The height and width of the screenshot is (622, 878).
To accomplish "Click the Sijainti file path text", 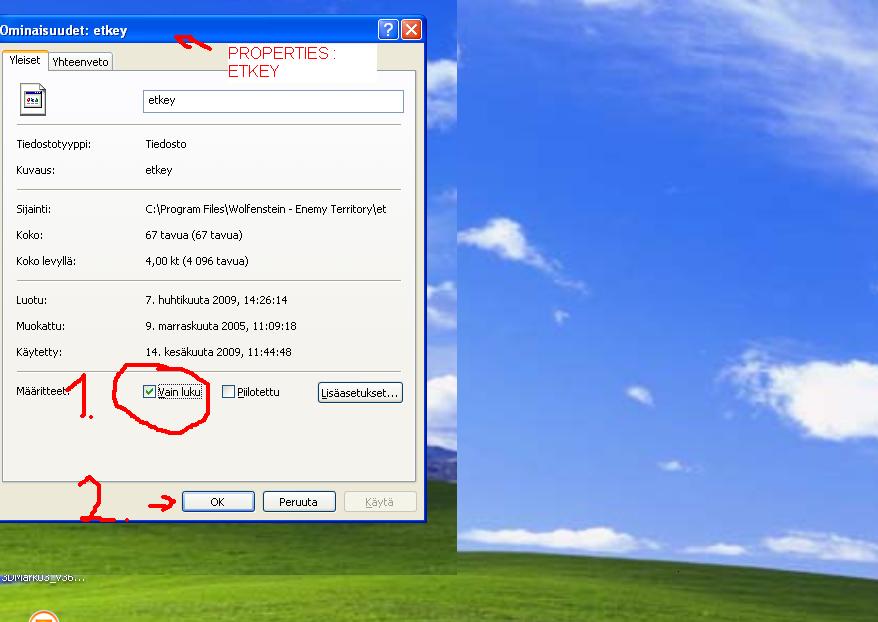I will point(265,209).
